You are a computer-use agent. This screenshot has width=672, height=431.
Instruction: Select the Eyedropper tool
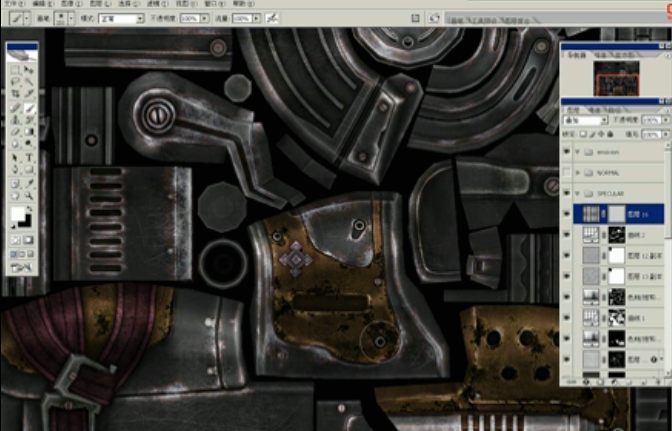[x=29, y=184]
